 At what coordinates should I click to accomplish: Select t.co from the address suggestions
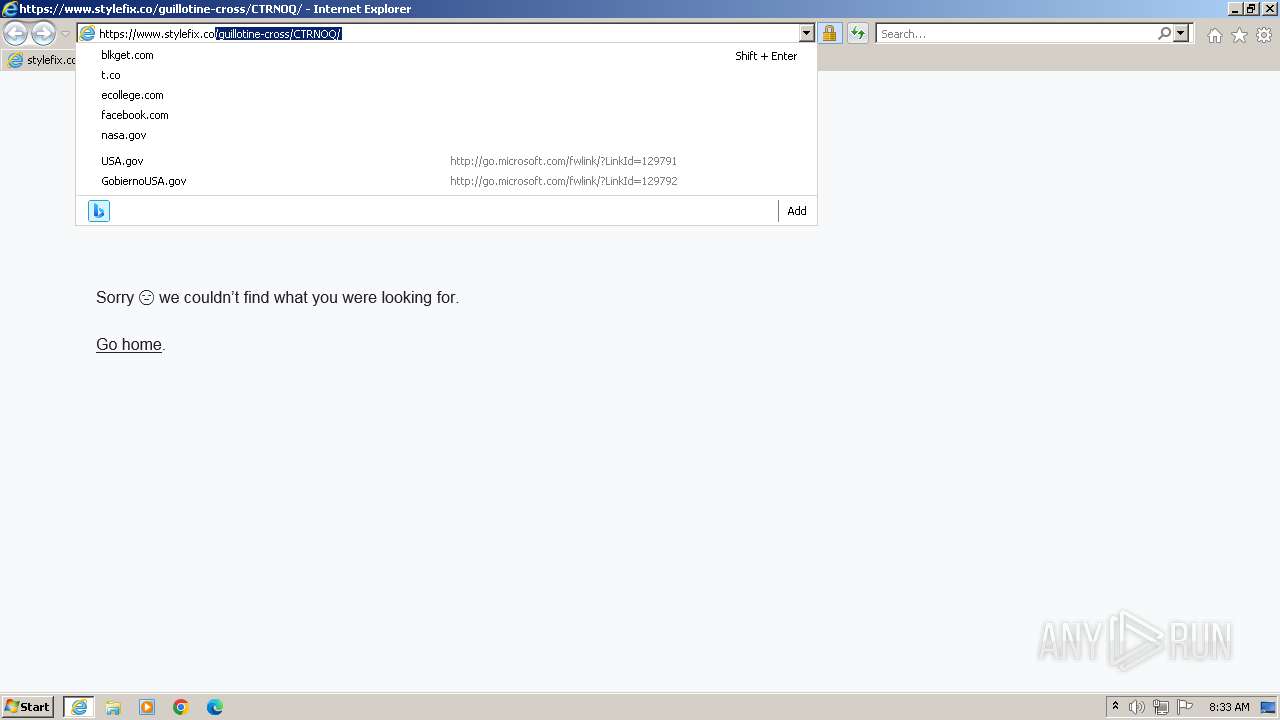pos(446,75)
